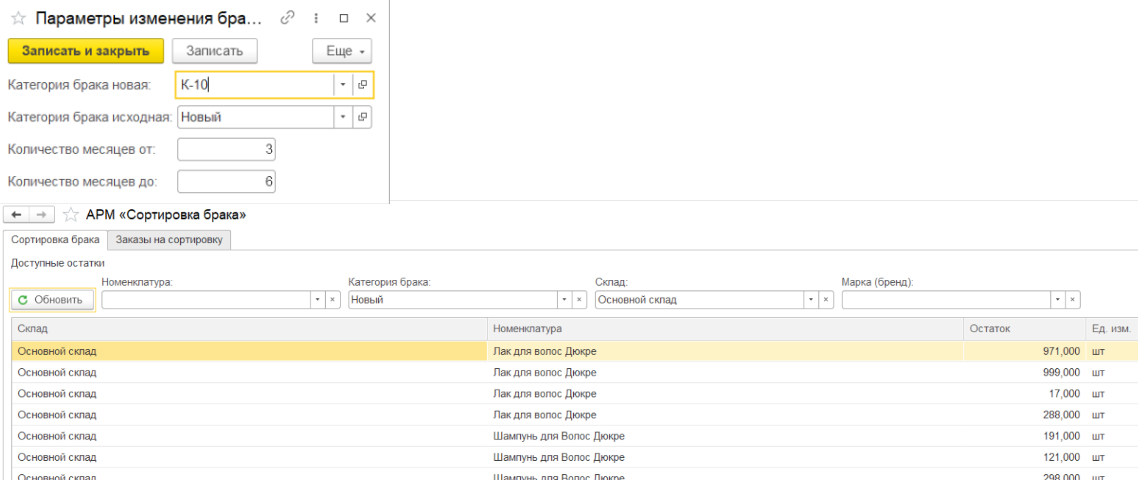Clear the Склад filter with its X button
Image resolution: width=1142 pixels, height=493 pixels.
(825, 300)
